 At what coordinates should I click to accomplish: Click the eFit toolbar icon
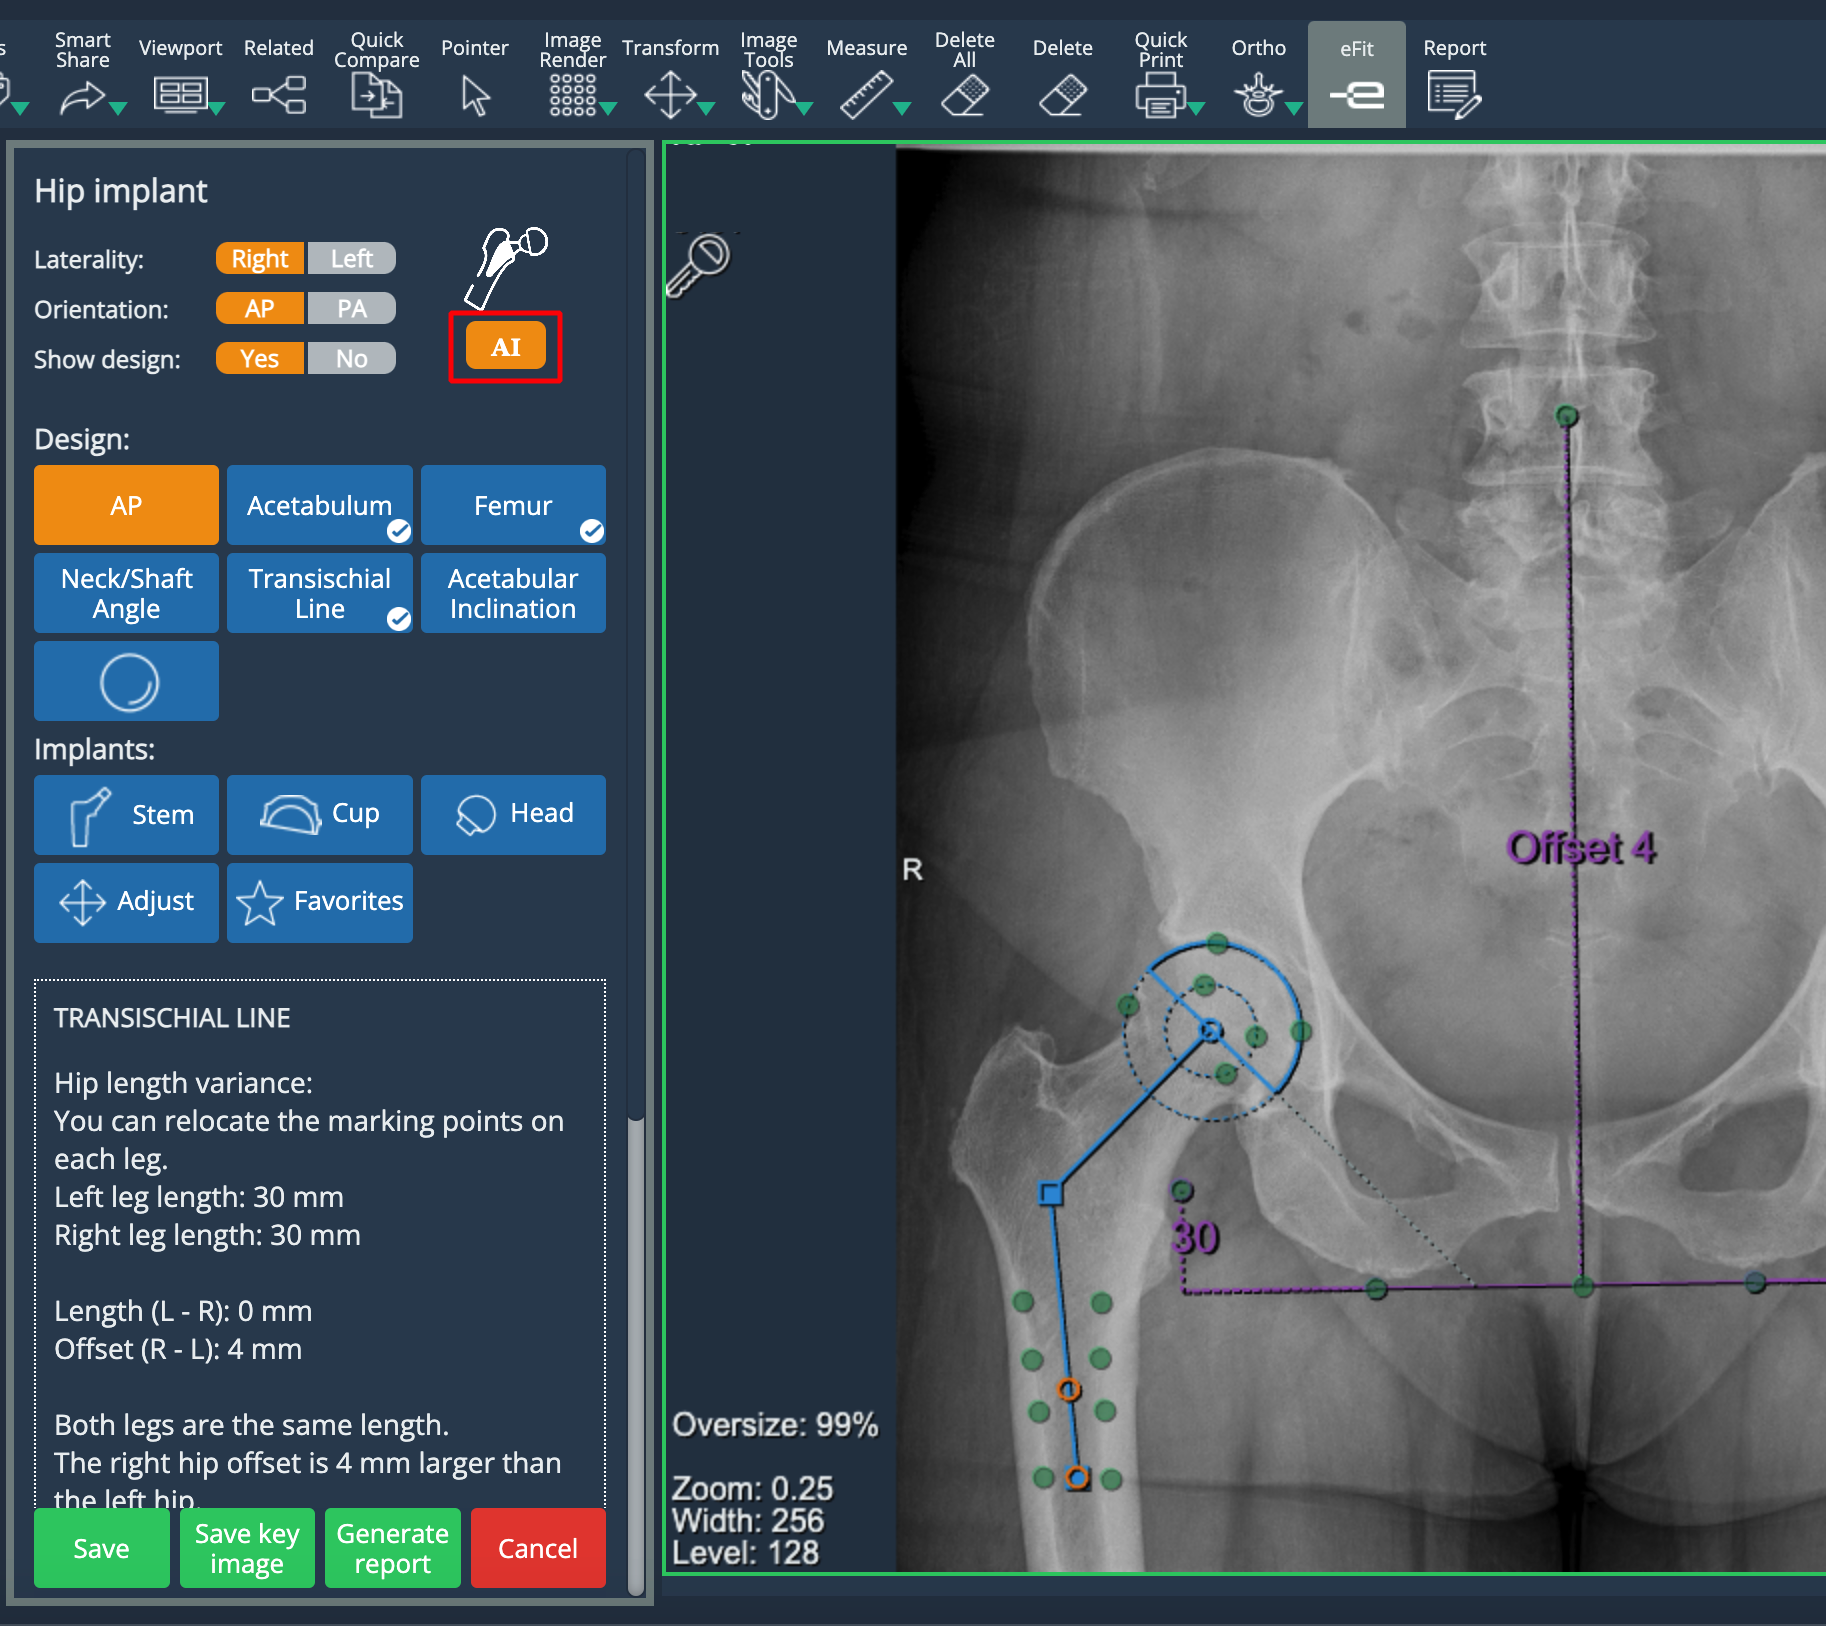pyautogui.click(x=1356, y=94)
